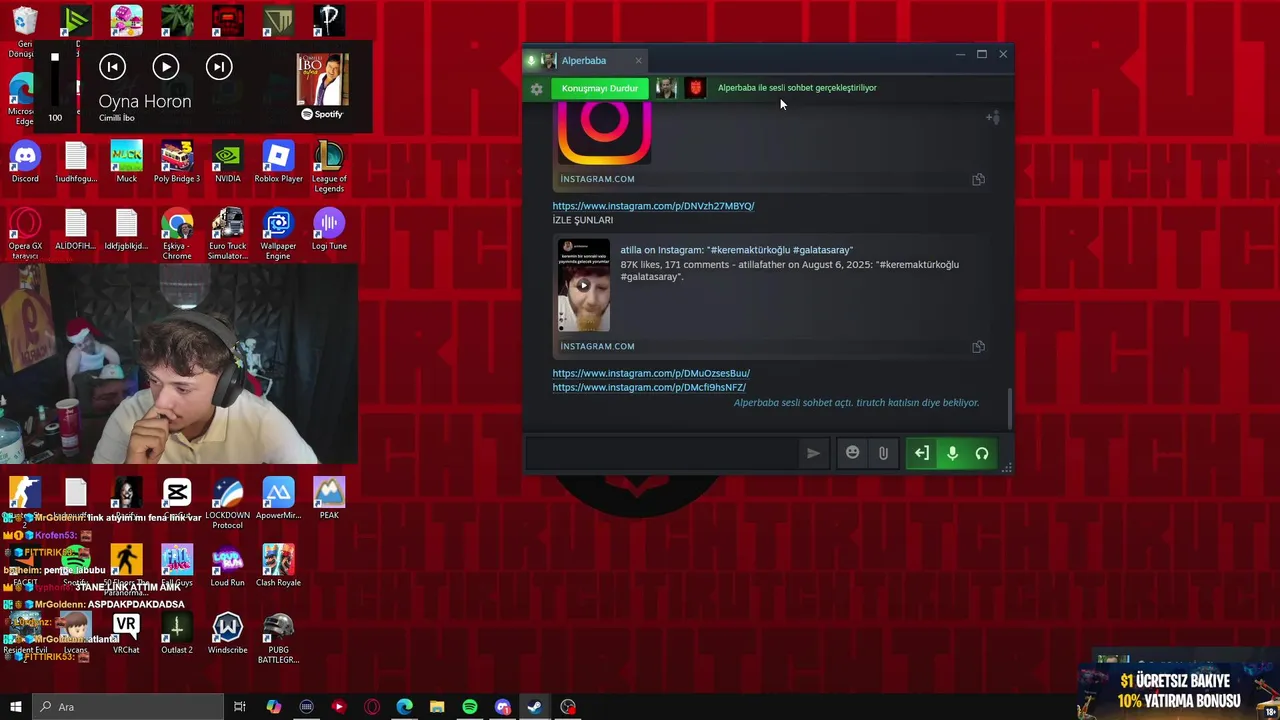Click the attachment upload icon in chat

tap(883, 454)
